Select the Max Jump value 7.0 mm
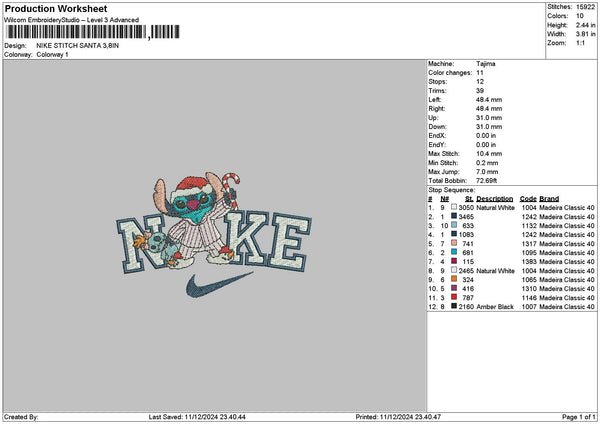This screenshot has height=424, width=600. tap(487, 172)
